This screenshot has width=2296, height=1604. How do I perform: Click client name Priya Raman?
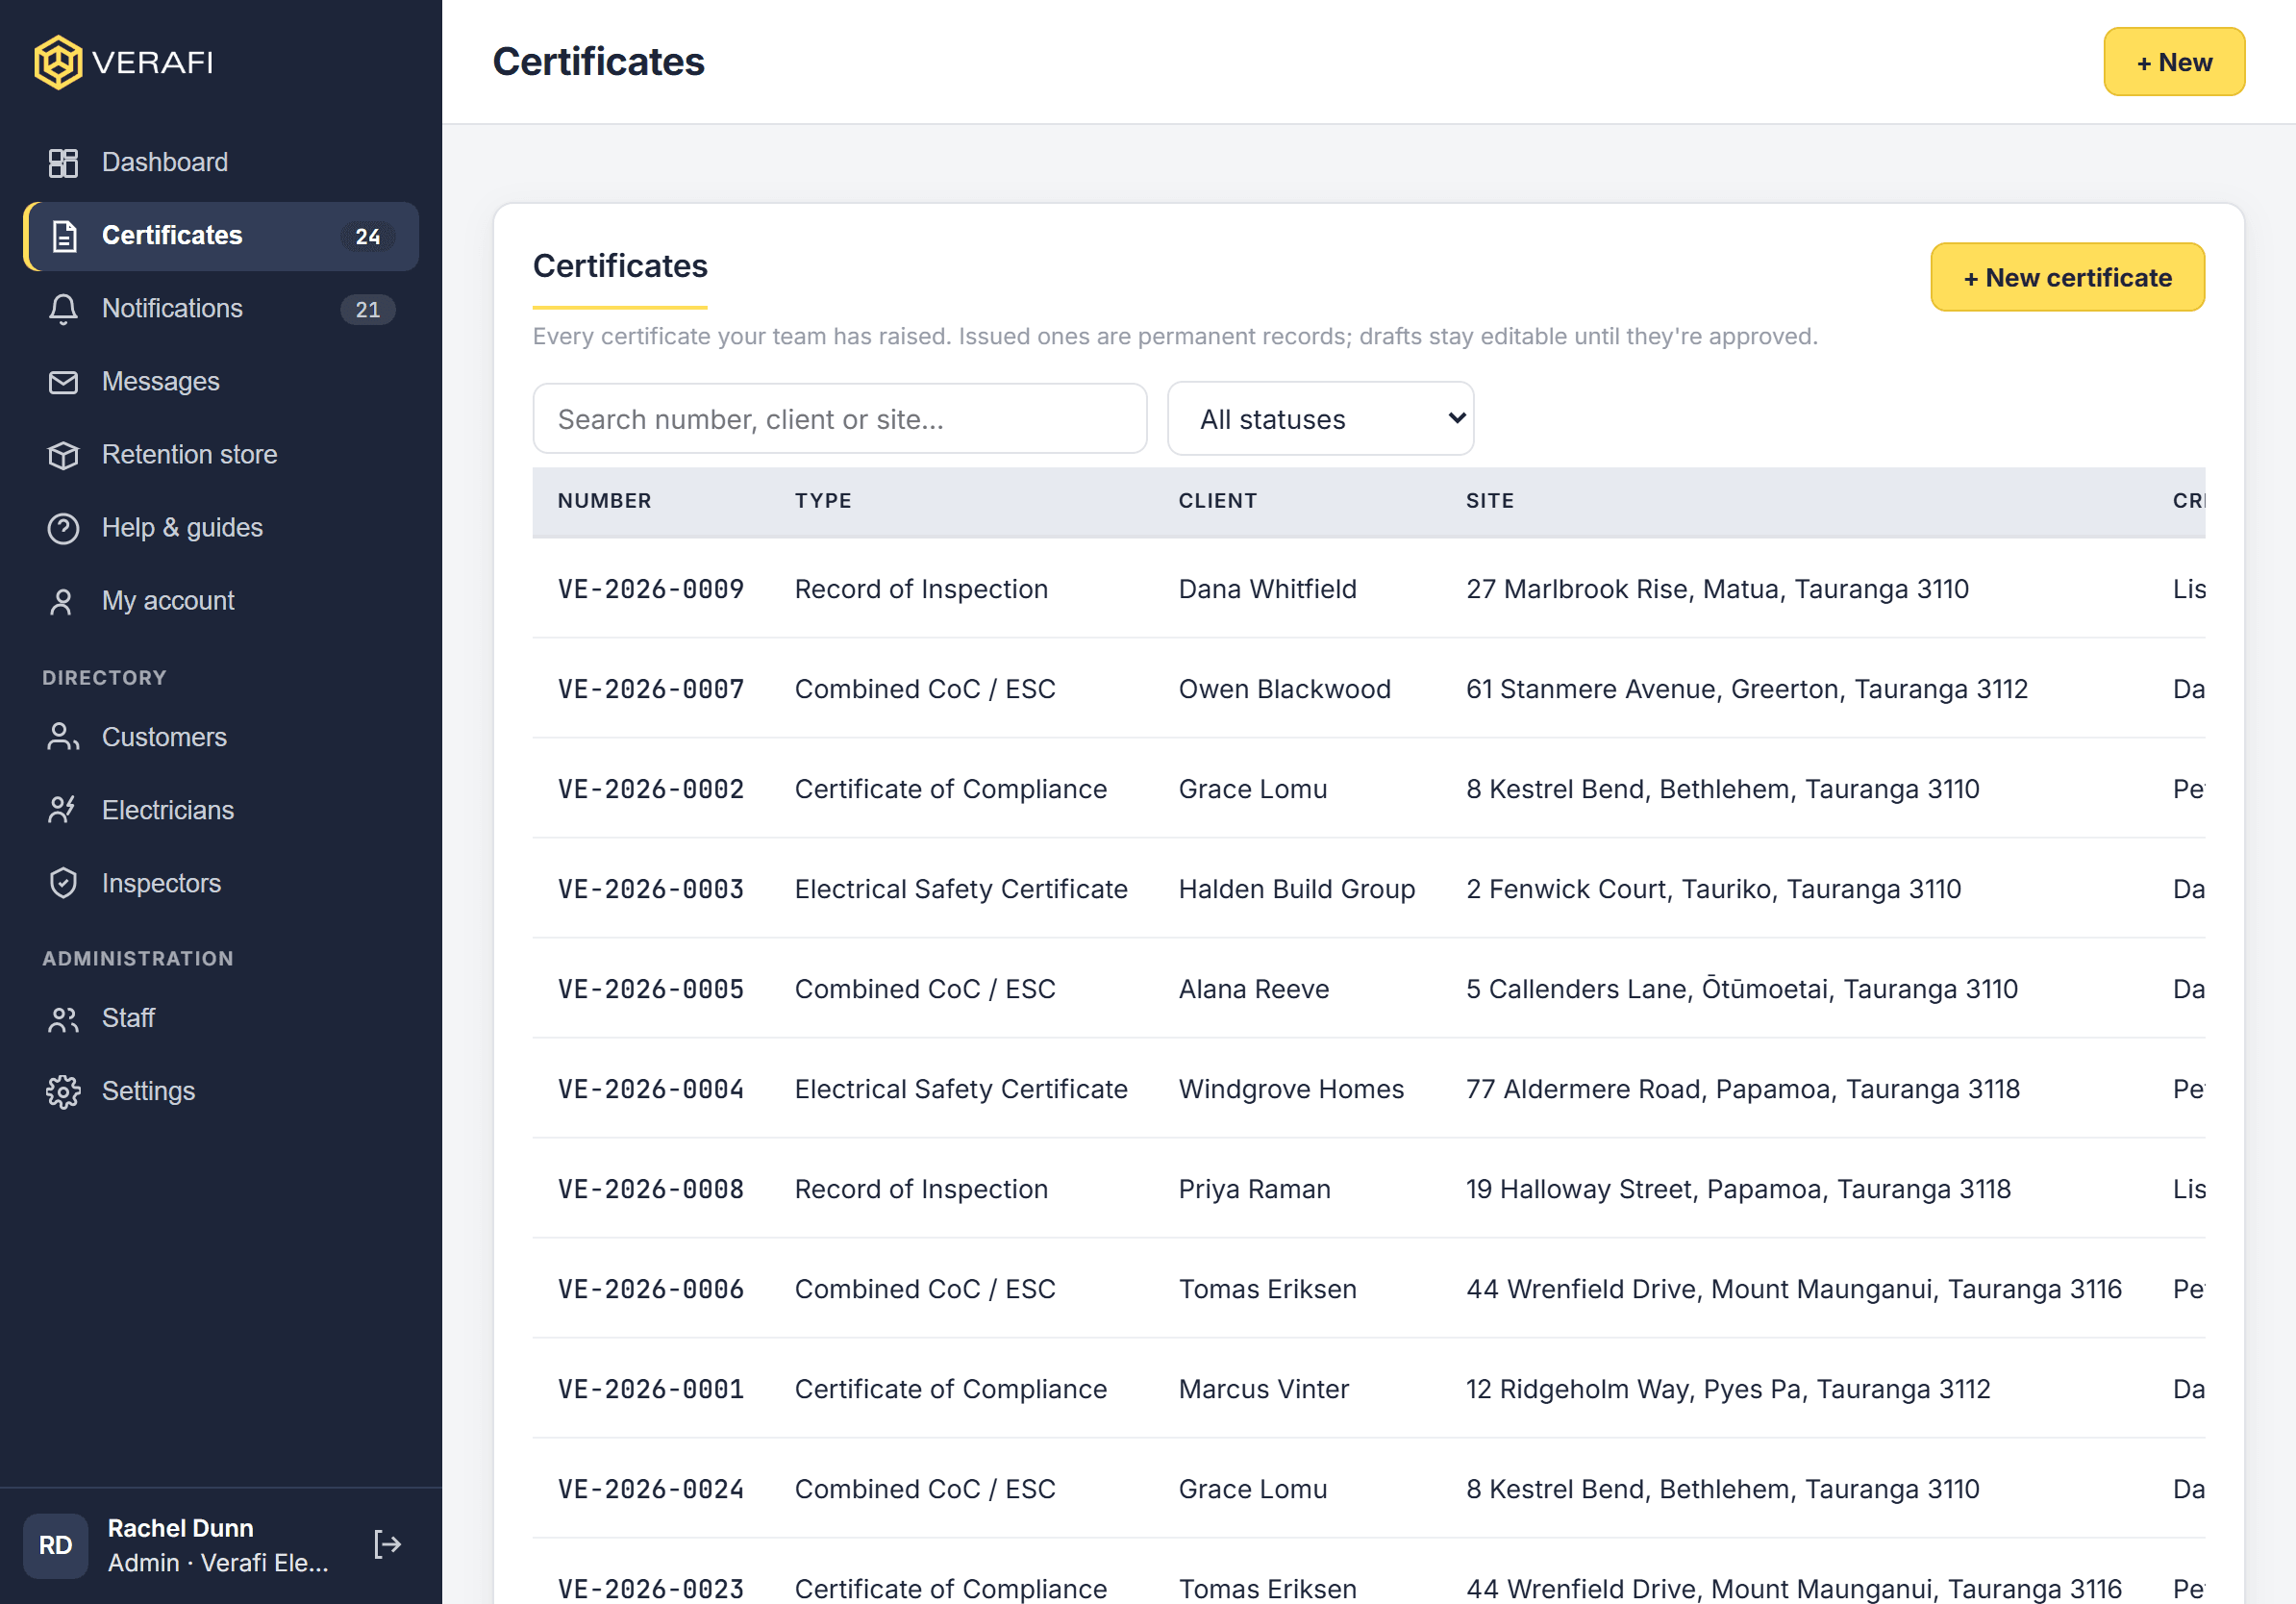tap(1254, 1189)
